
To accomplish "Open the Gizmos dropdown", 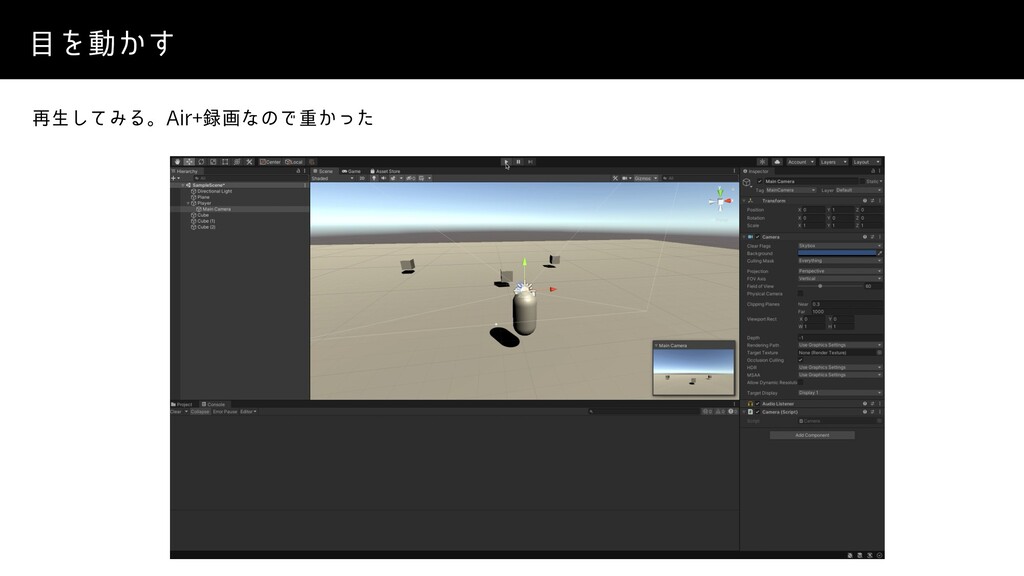I will 645,178.
